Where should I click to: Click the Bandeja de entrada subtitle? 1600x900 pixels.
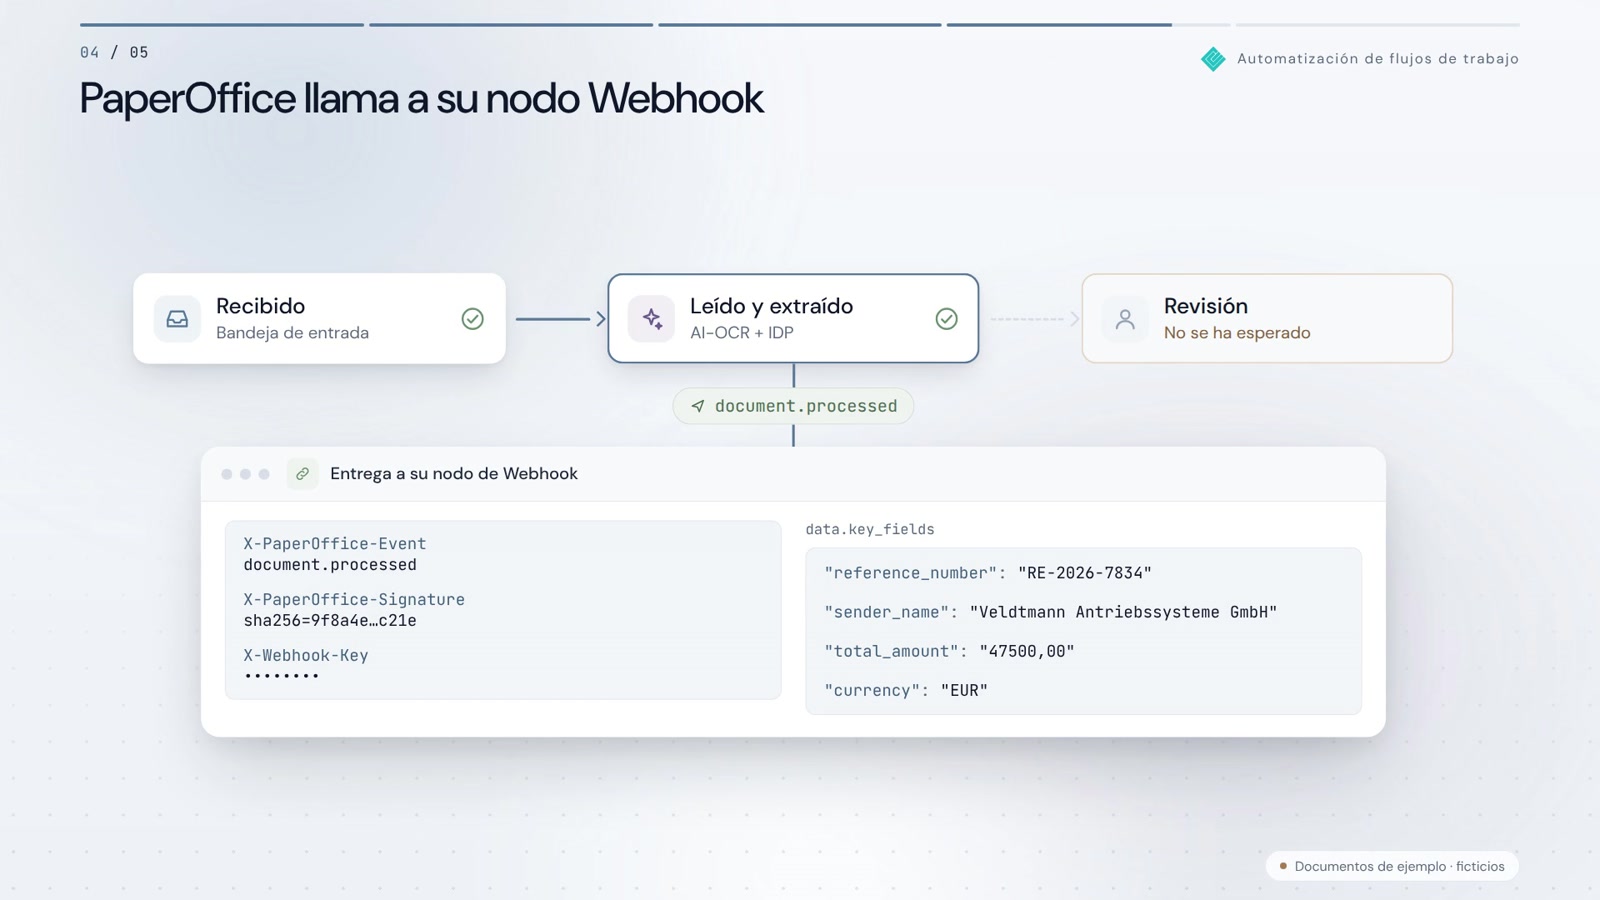pyautogui.click(x=292, y=333)
